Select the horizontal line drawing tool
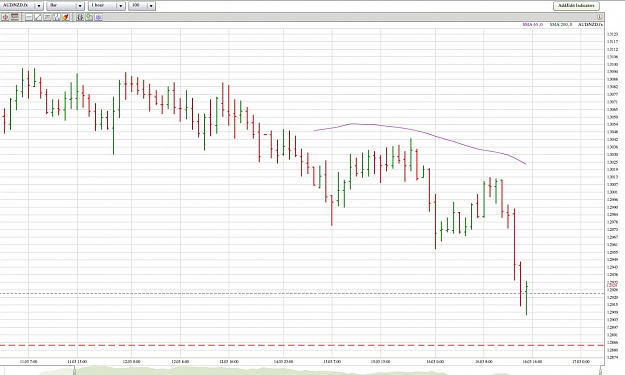The height and width of the screenshot is (375, 625). tap(29, 17)
